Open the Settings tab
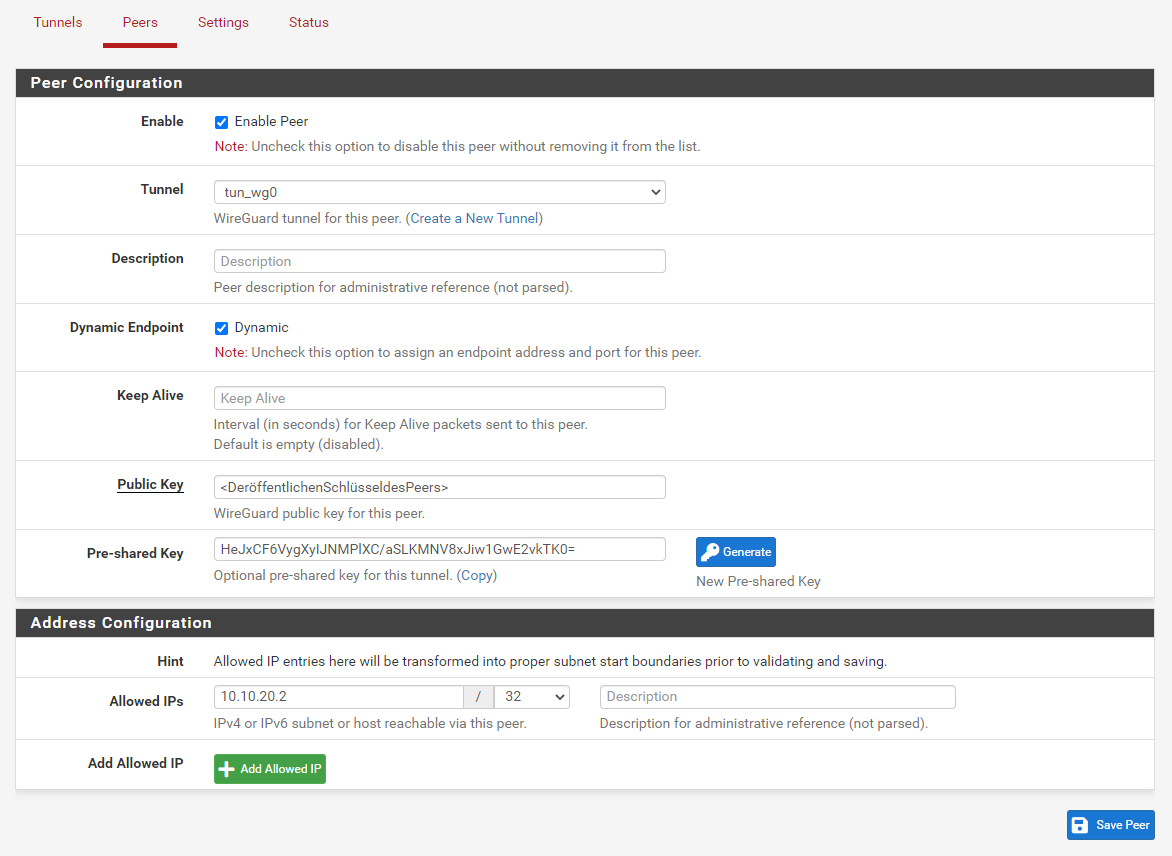Image resolution: width=1172 pixels, height=856 pixels. point(223,22)
